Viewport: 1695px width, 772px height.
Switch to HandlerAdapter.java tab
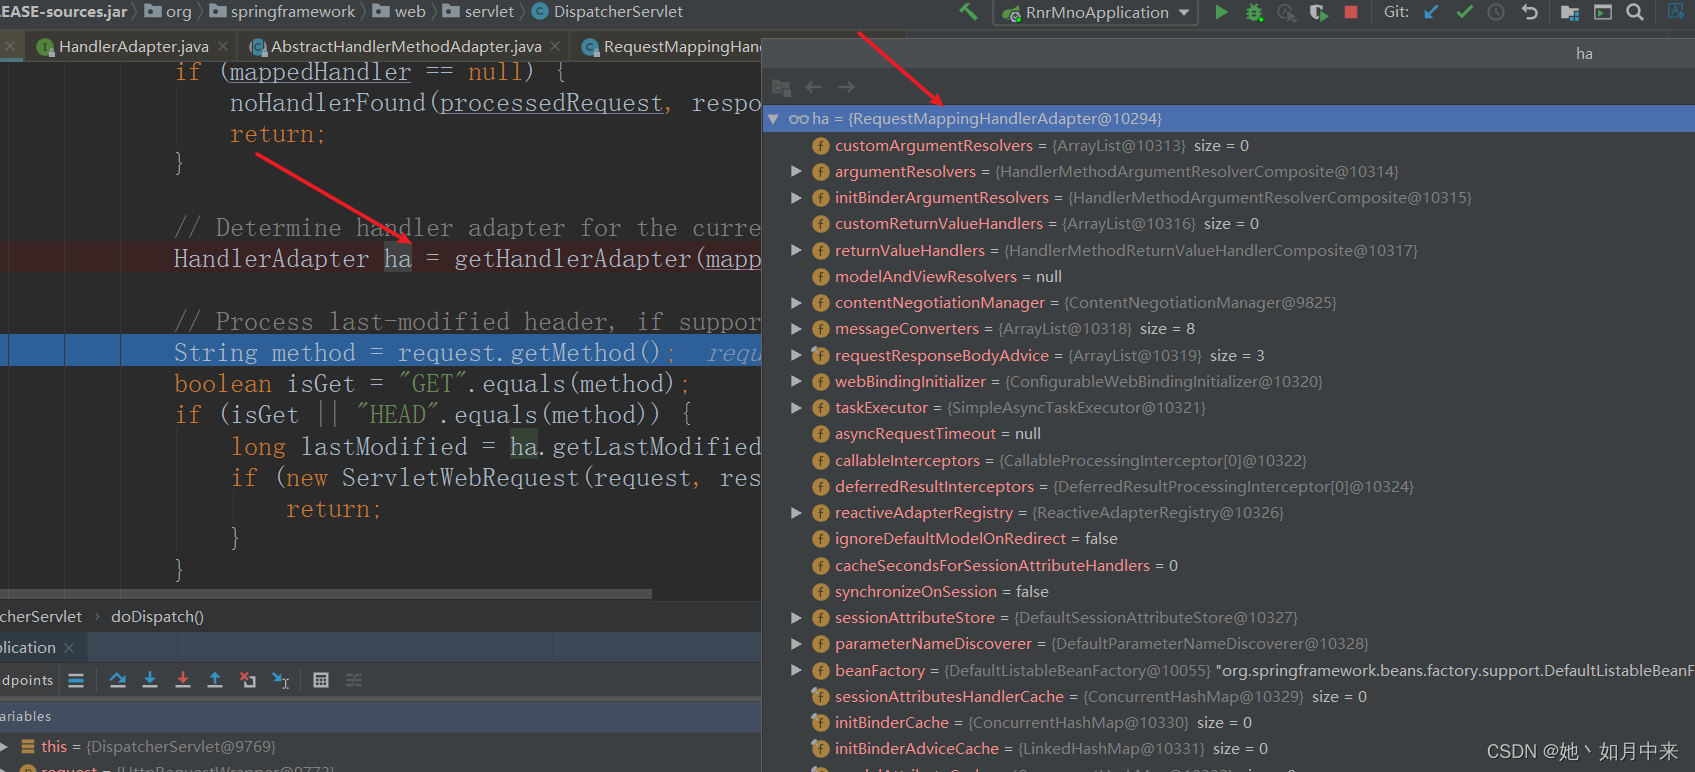(133, 46)
